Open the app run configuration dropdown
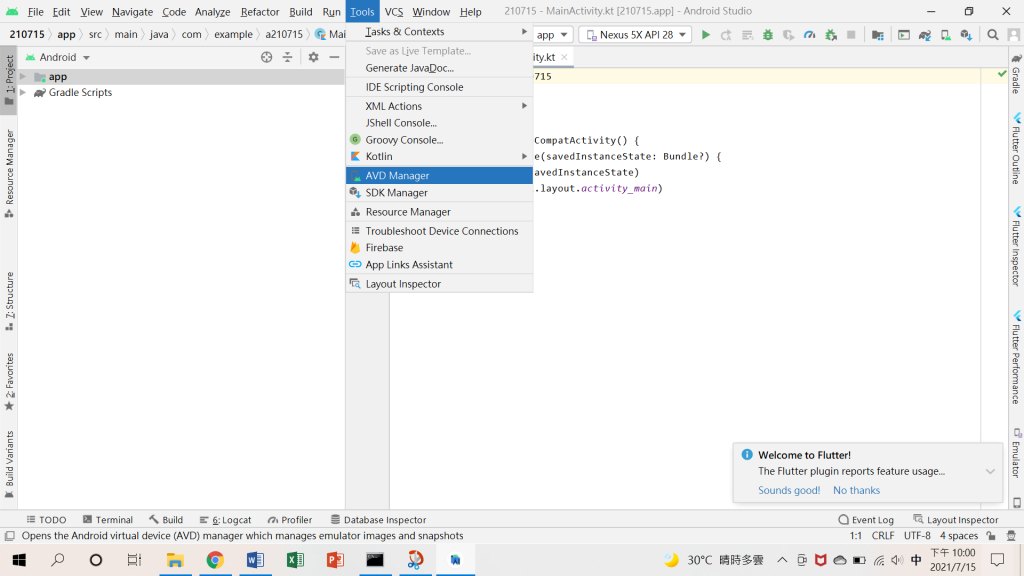The height and width of the screenshot is (576, 1024). pos(552,35)
